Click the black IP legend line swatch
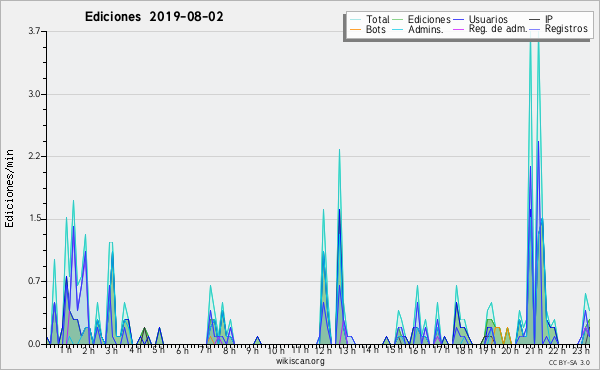Viewport: 600px width, 370px height. point(535,20)
